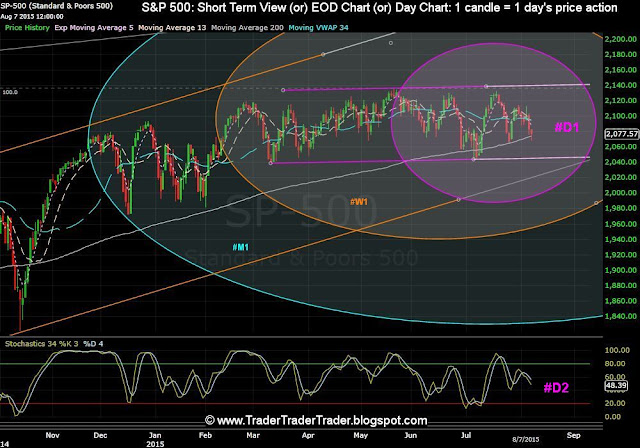The height and width of the screenshot is (448, 640).
Task: Click the Mar label on the time axis
Action: [x=253, y=435]
